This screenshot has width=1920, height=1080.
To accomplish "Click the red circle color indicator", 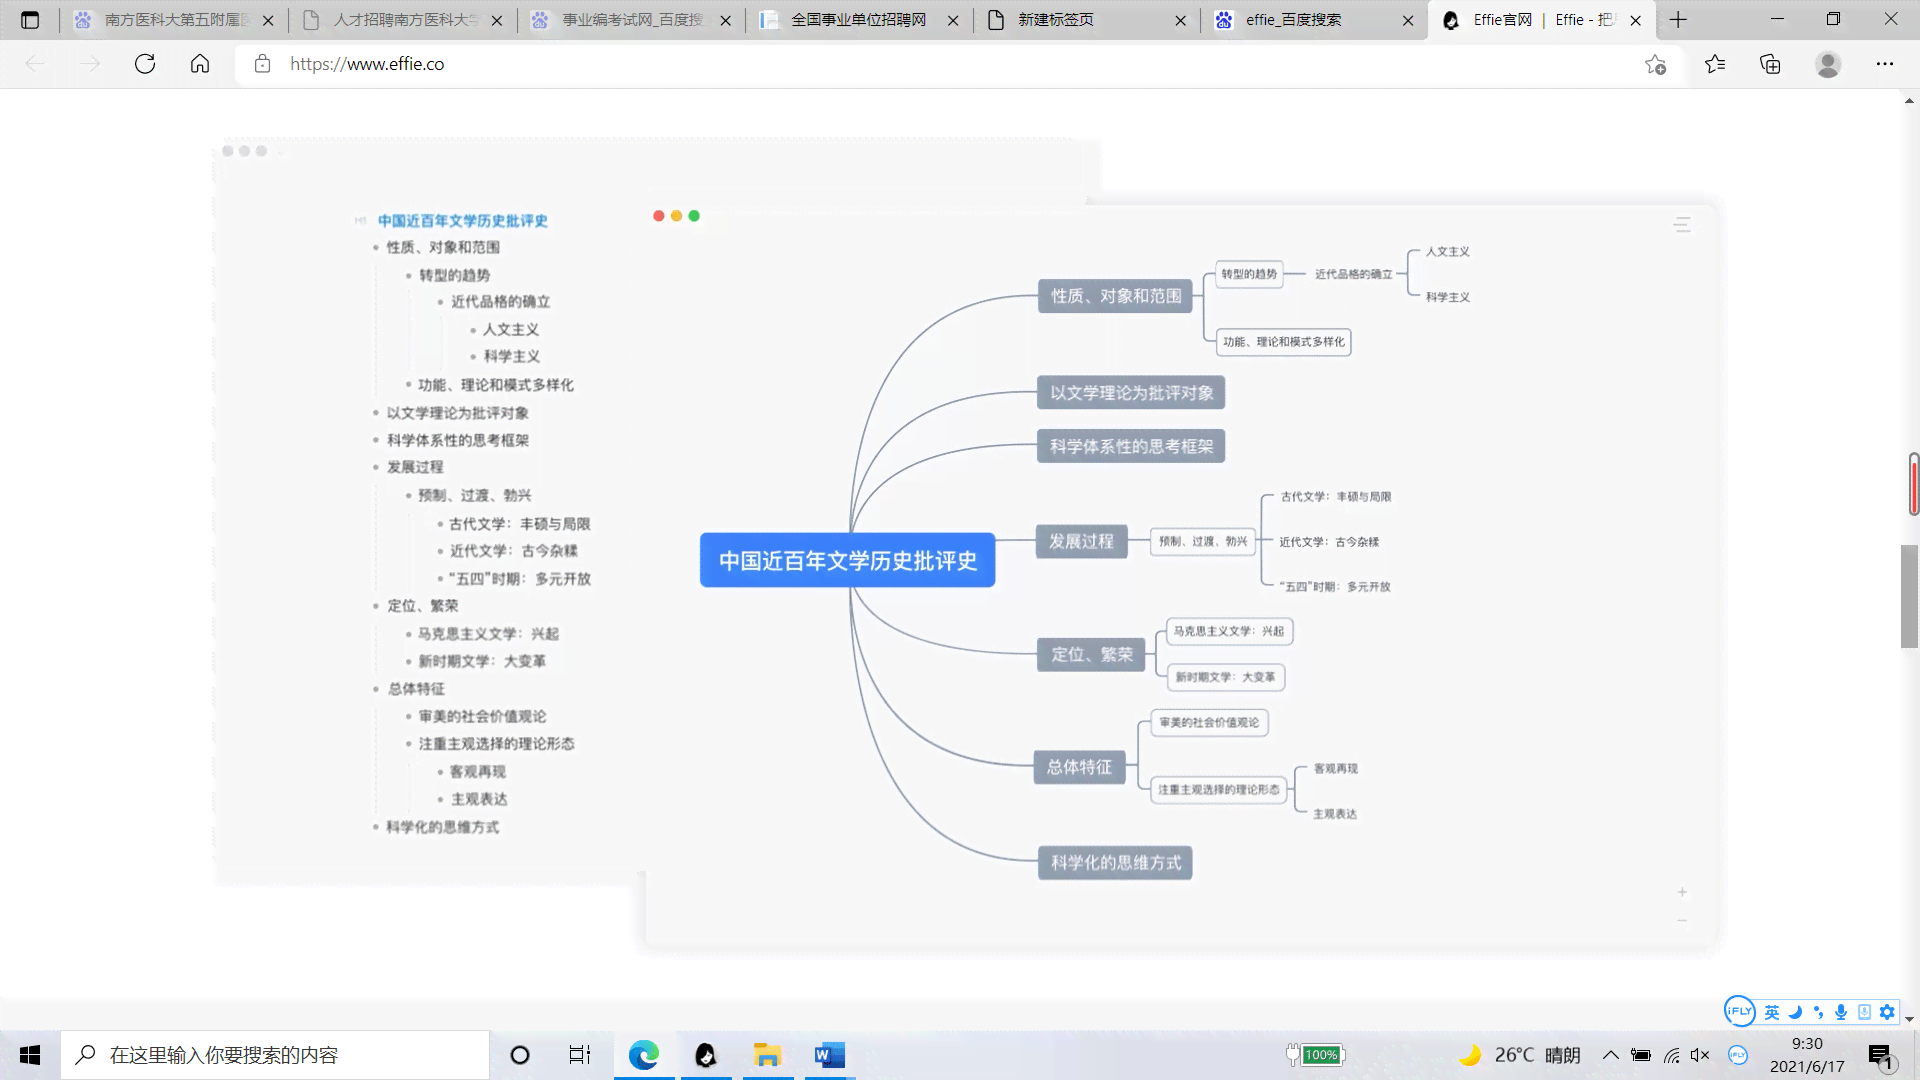I will coord(659,215).
